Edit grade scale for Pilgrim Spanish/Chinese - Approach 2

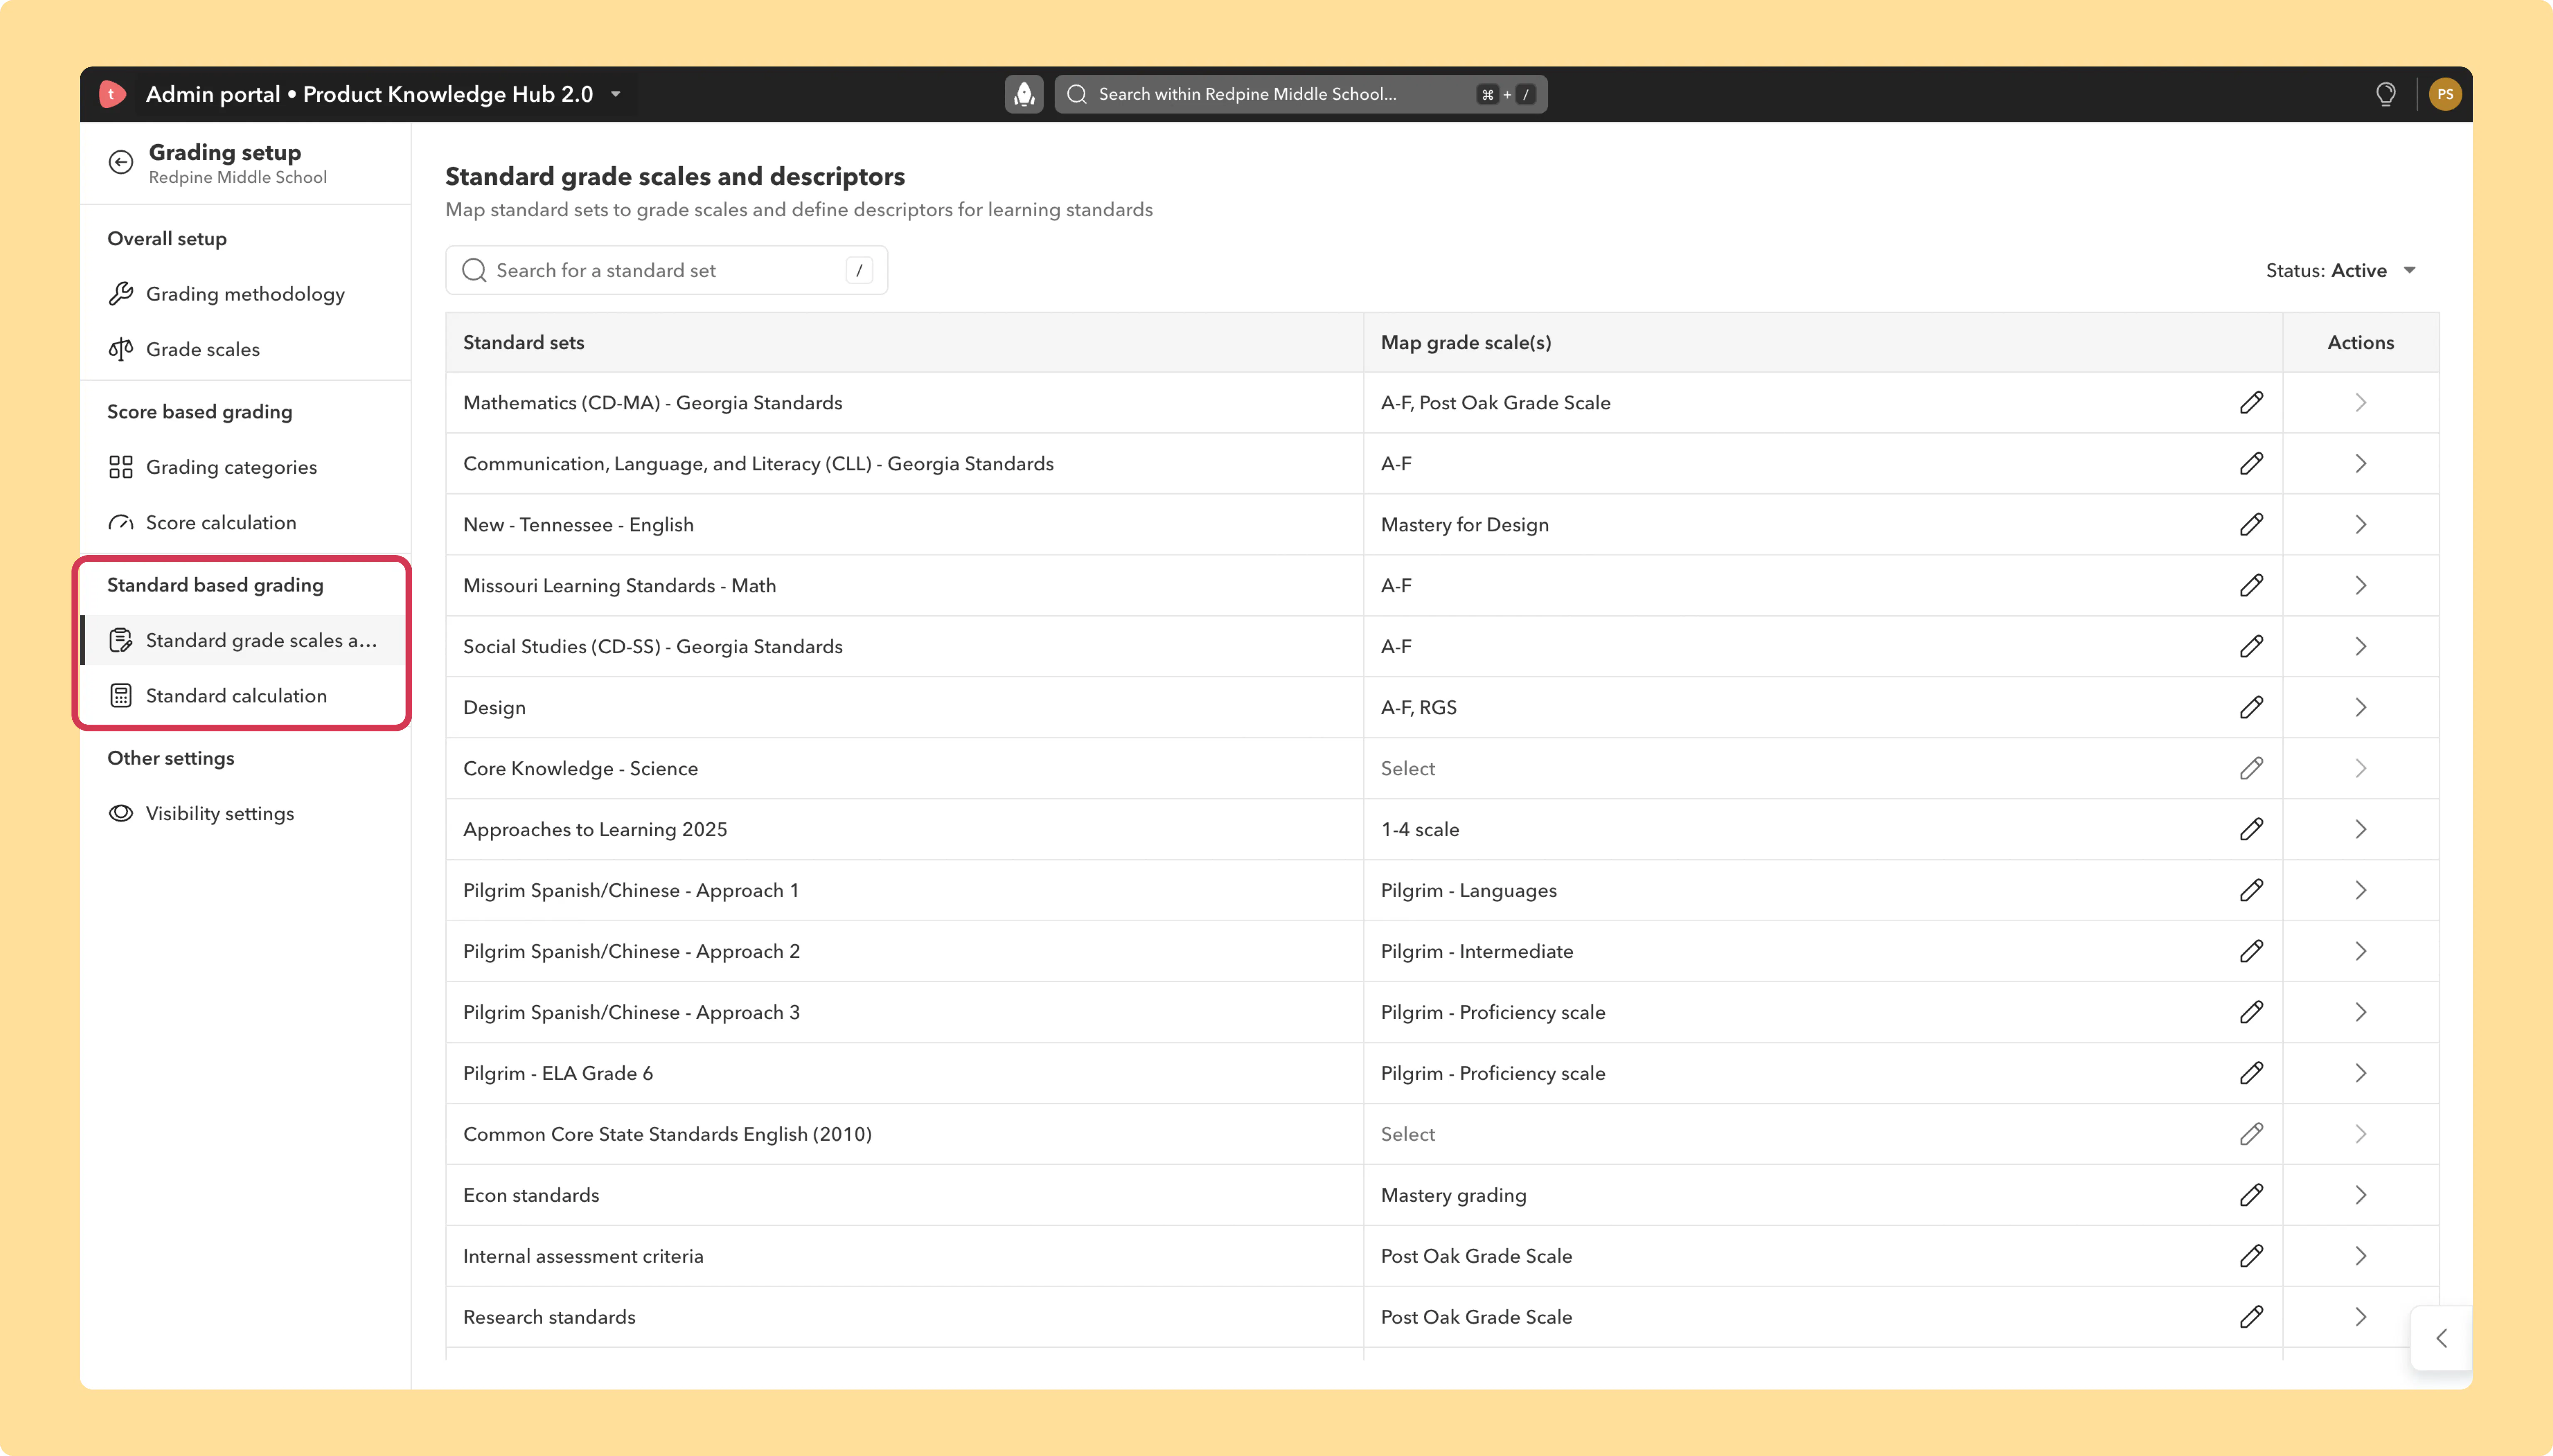point(2251,952)
